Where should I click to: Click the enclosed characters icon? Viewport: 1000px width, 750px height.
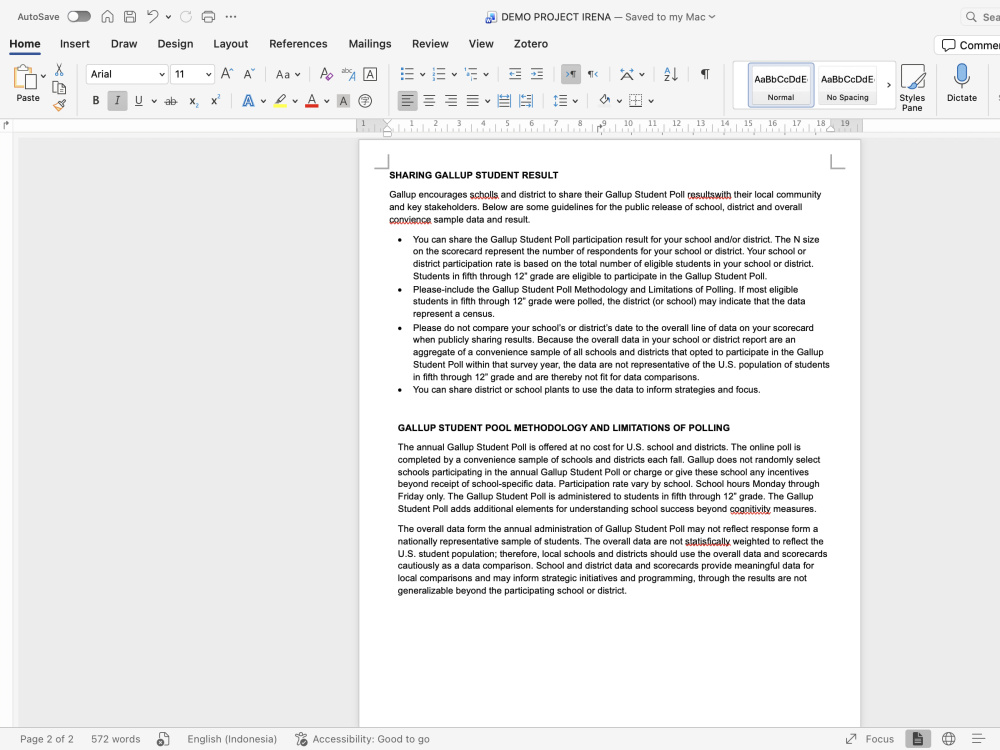365,101
